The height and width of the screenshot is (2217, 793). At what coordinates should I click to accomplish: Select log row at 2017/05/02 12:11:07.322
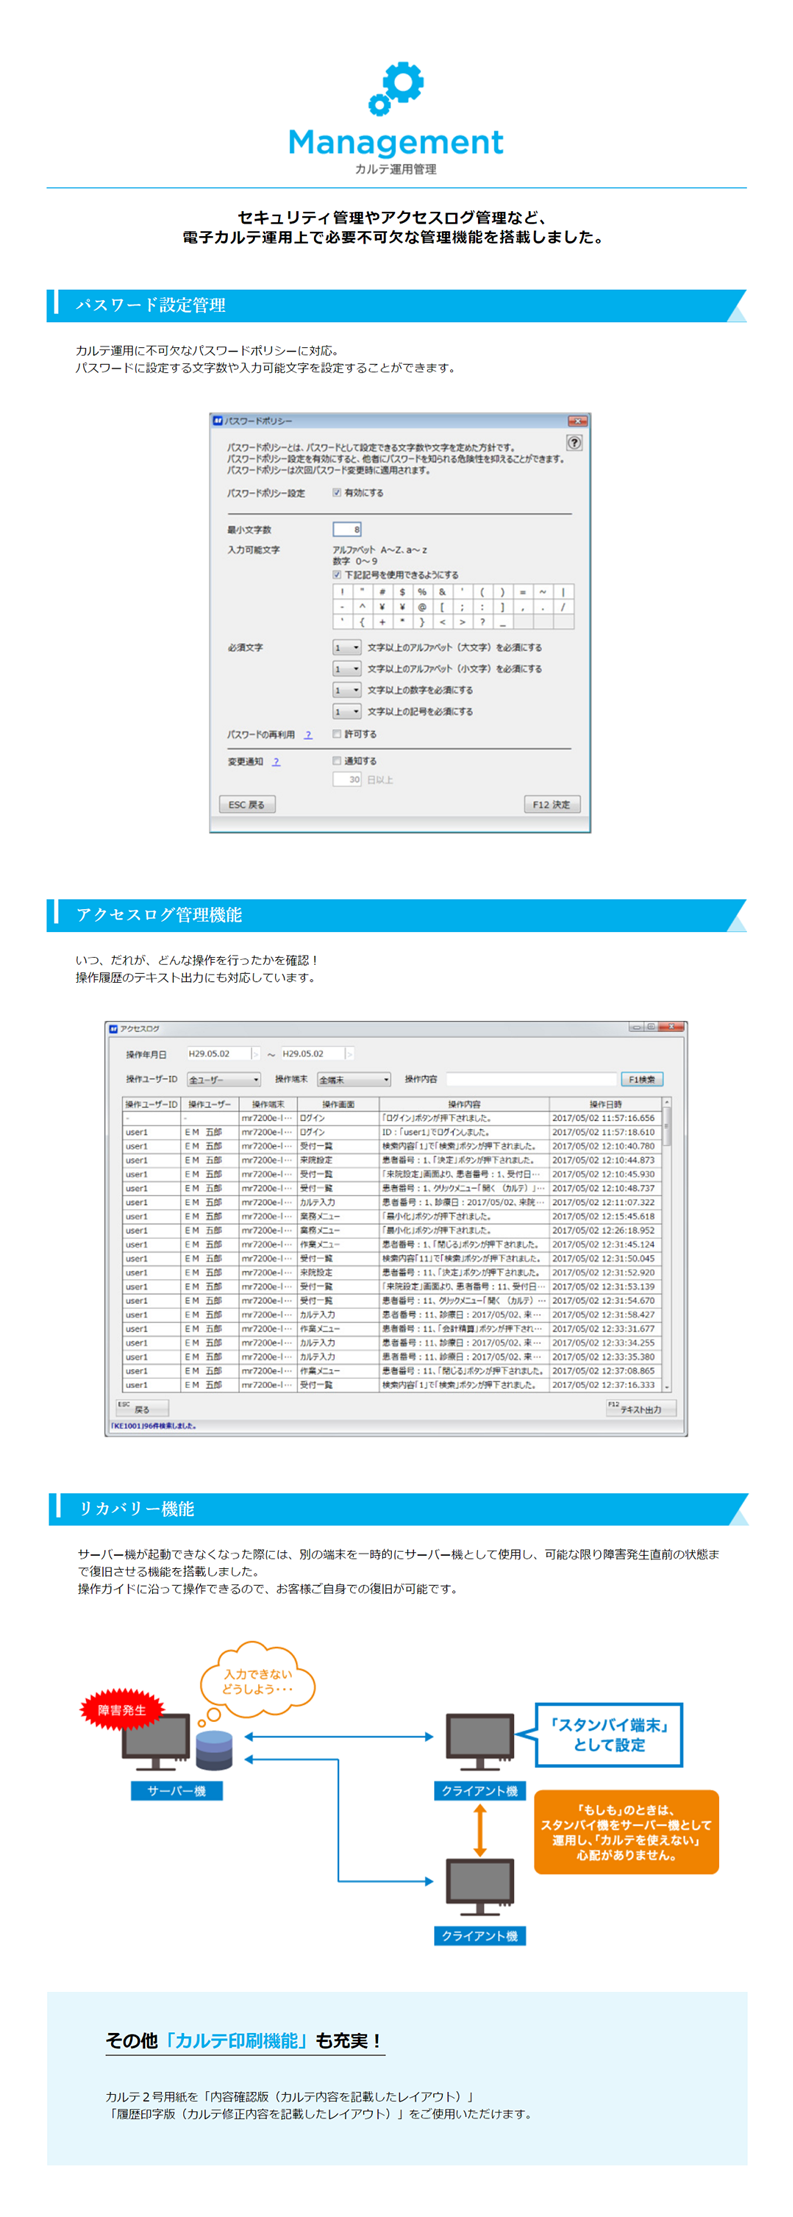click(x=391, y=1202)
